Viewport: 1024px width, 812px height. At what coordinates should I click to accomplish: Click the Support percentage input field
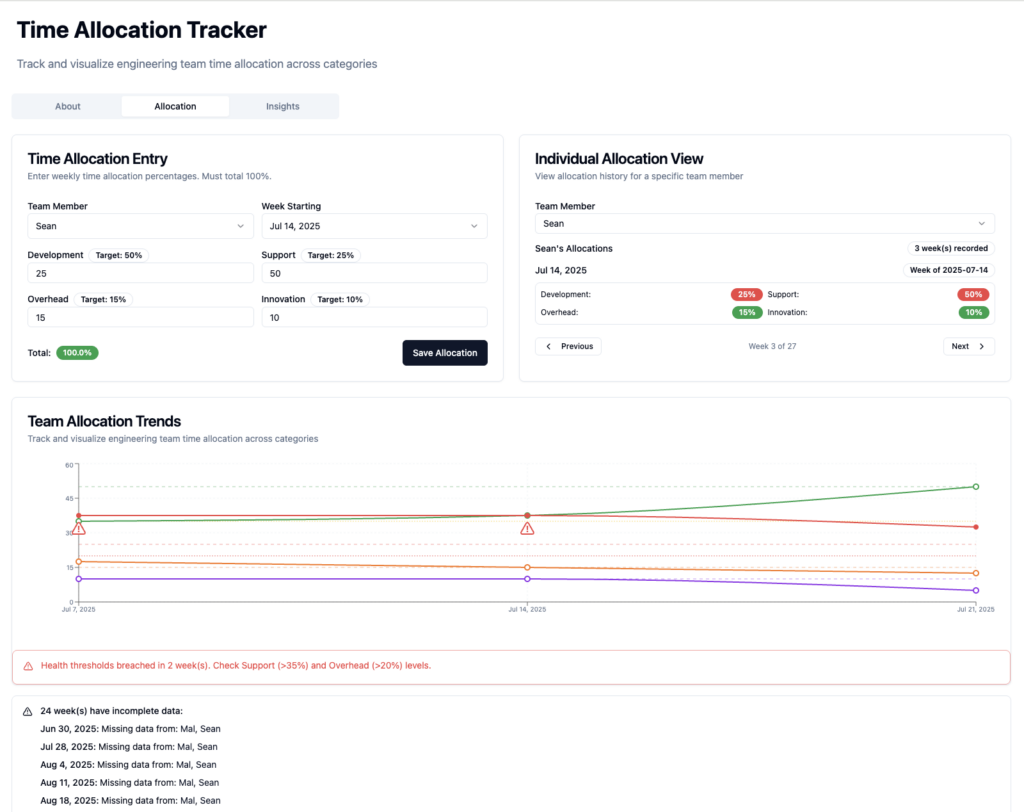tap(374, 273)
